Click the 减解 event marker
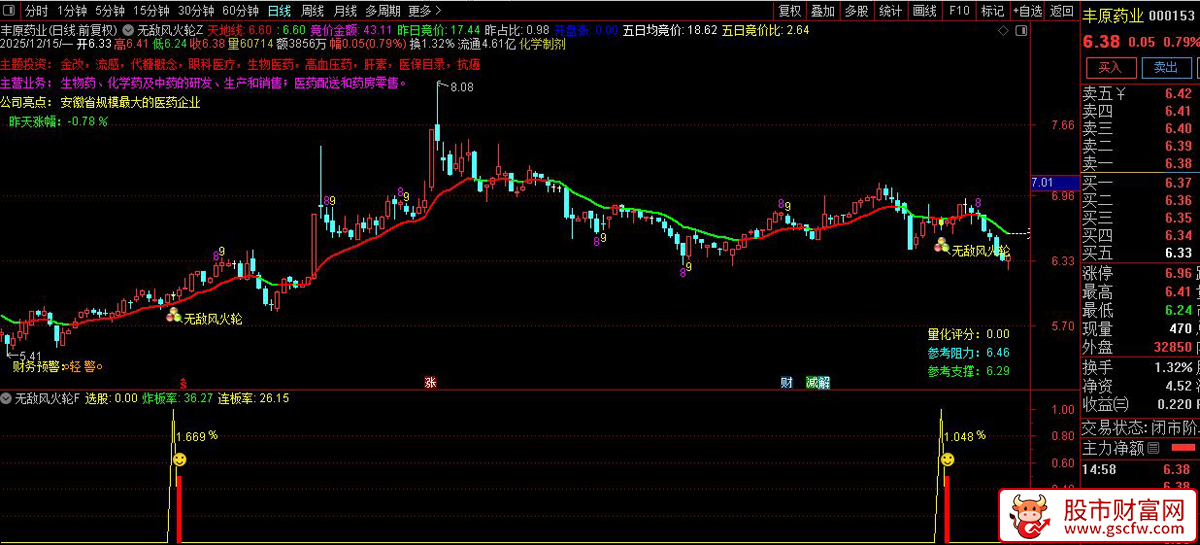Viewport: 1200px width, 545px height. click(x=818, y=382)
